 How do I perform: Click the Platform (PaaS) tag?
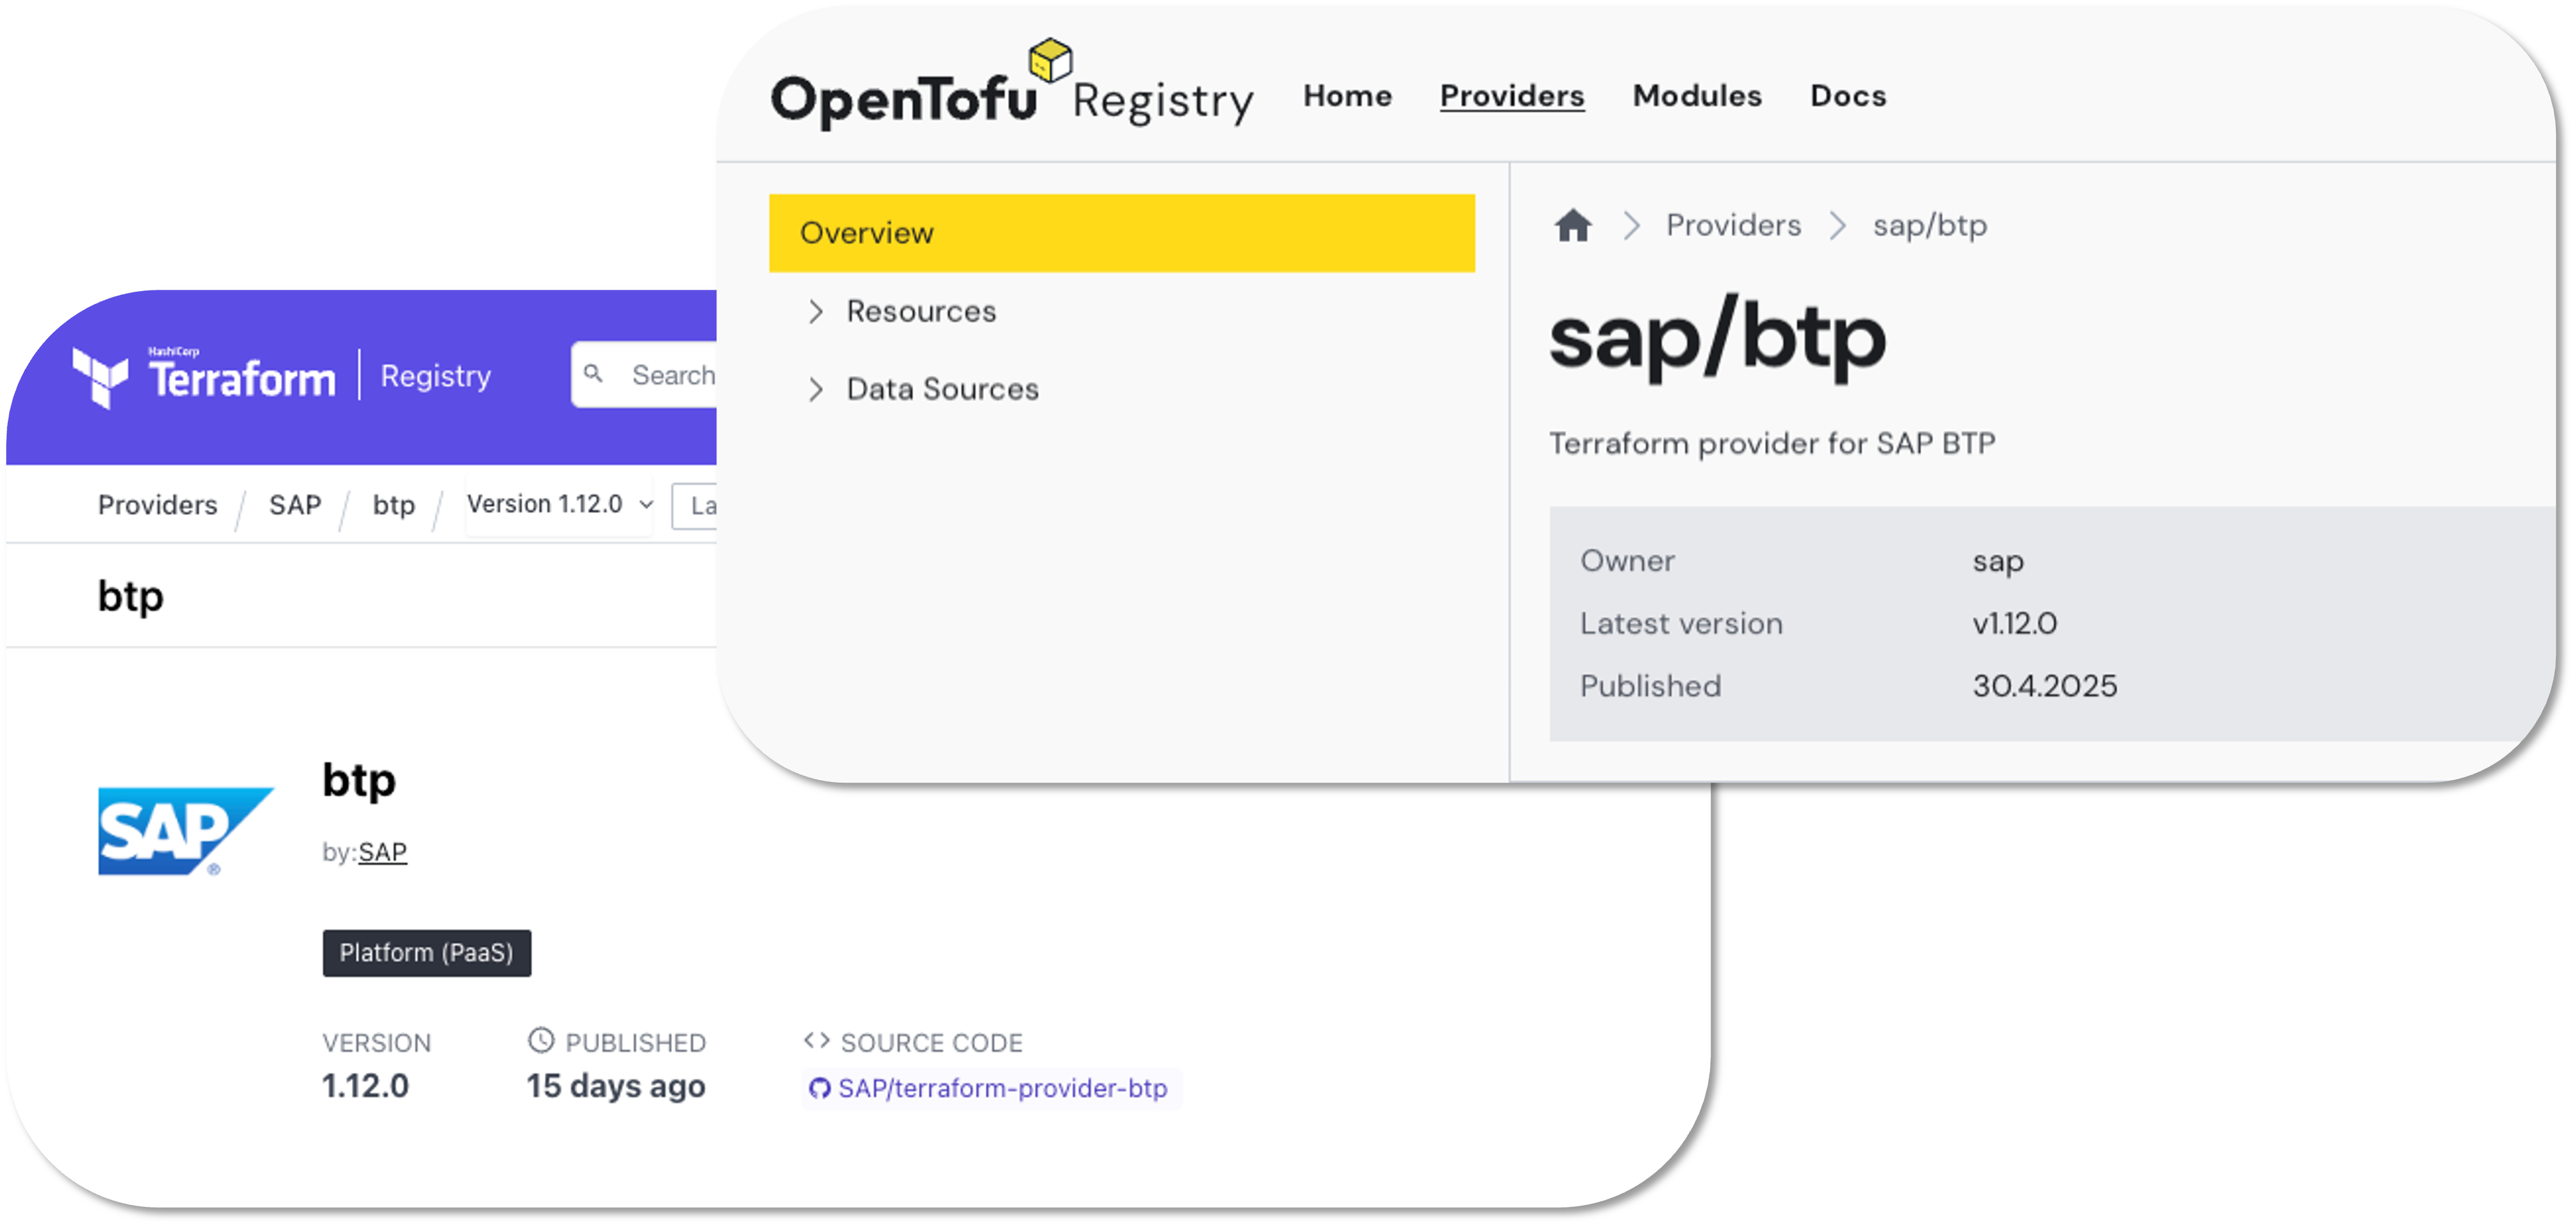(x=426, y=952)
